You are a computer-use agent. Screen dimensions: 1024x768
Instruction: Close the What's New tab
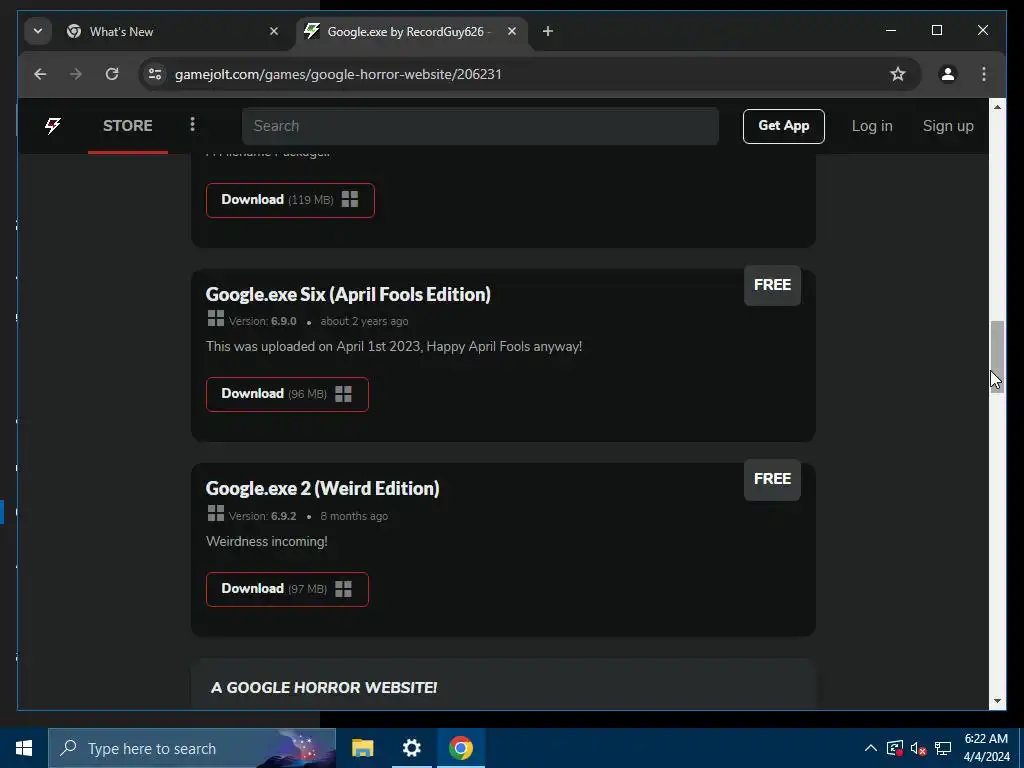point(274,31)
